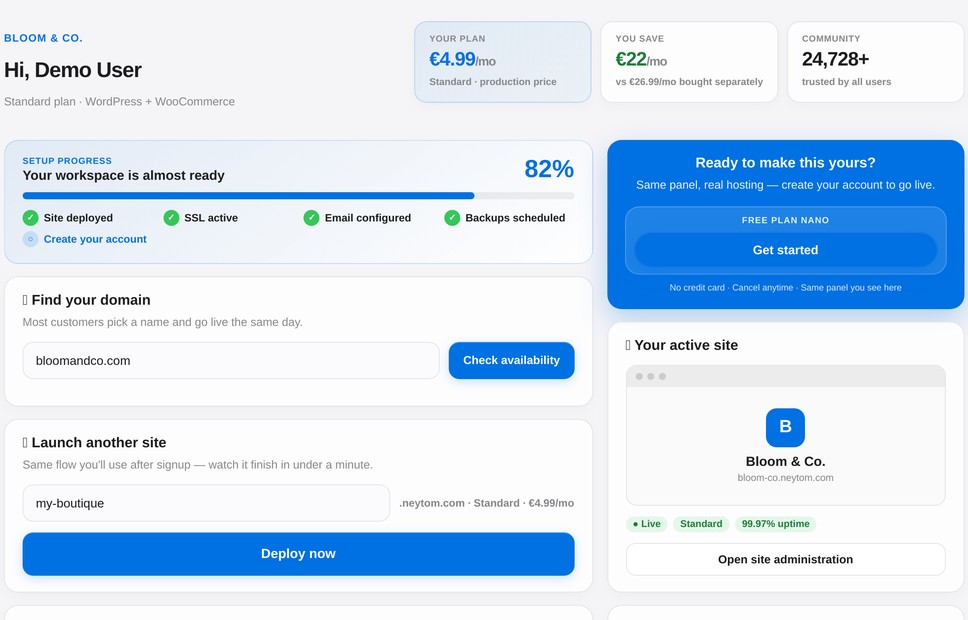Click the Email configured label
Image resolution: width=968 pixels, height=620 pixels.
point(368,218)
